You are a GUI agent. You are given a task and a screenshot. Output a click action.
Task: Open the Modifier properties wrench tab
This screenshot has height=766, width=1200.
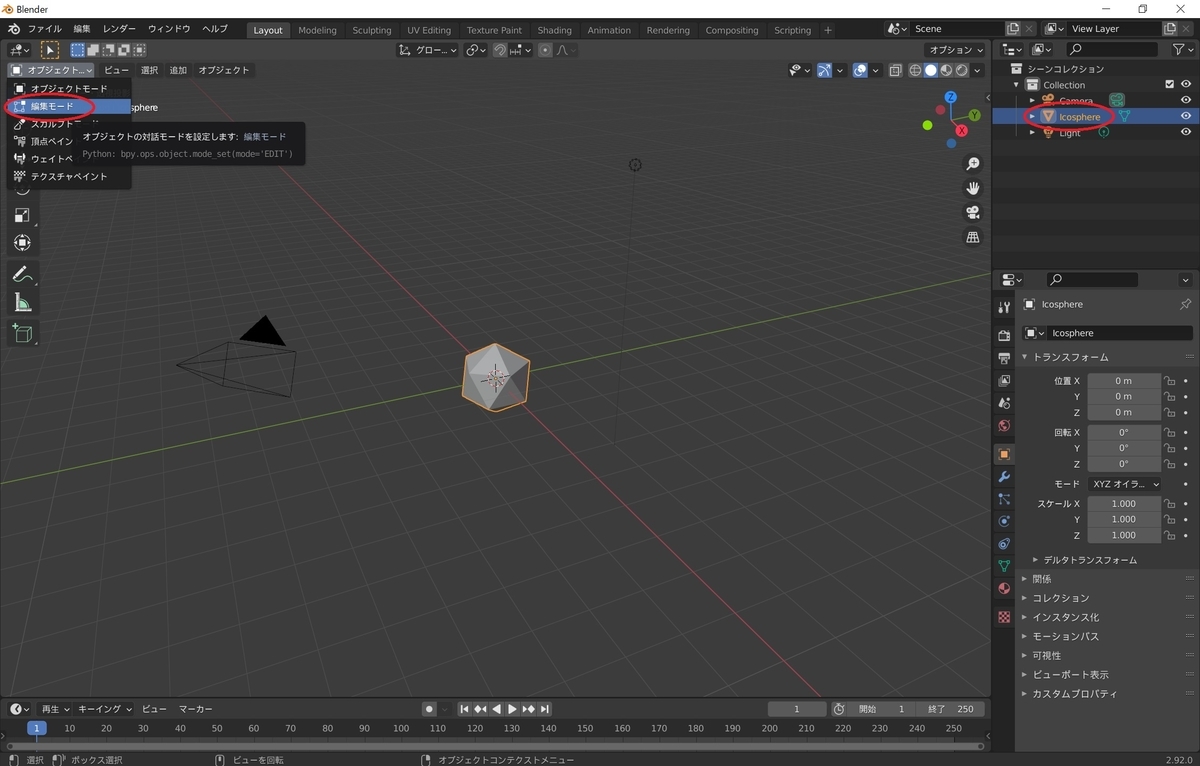[1004, 476]
